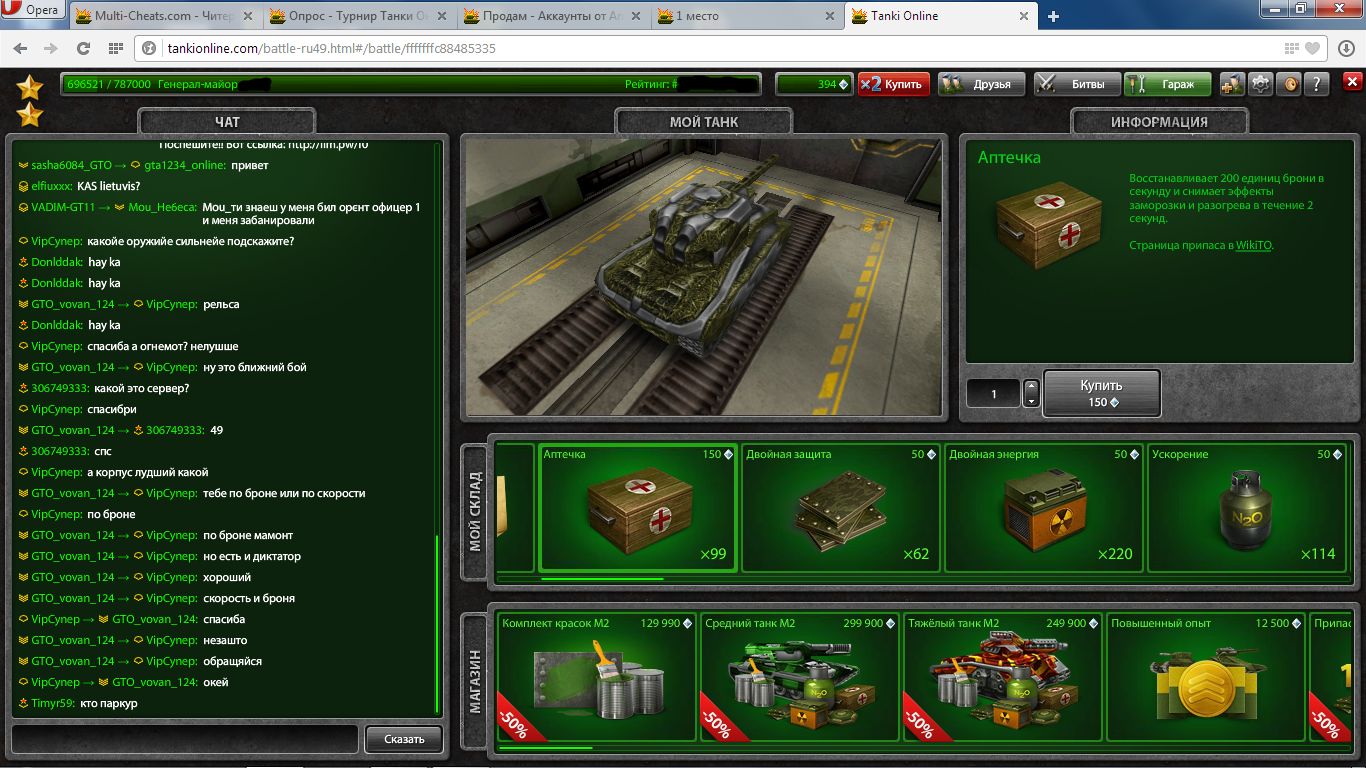Open a new browser tab with plus
This screenshot has width=1366, height=768.
click(x=1054, y=17)
